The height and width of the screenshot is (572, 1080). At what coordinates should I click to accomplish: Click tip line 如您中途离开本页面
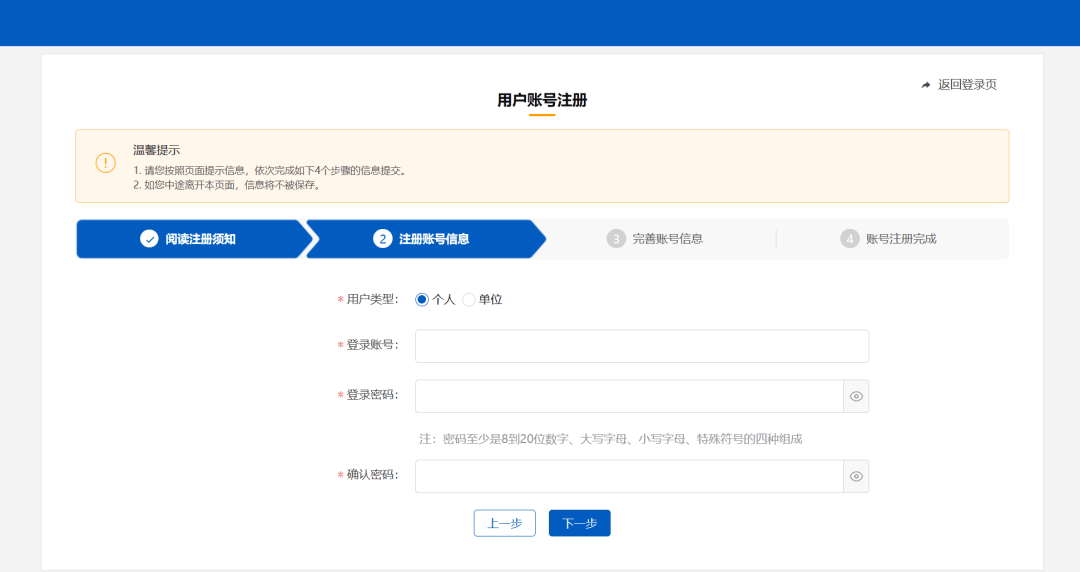coord(228,185)
